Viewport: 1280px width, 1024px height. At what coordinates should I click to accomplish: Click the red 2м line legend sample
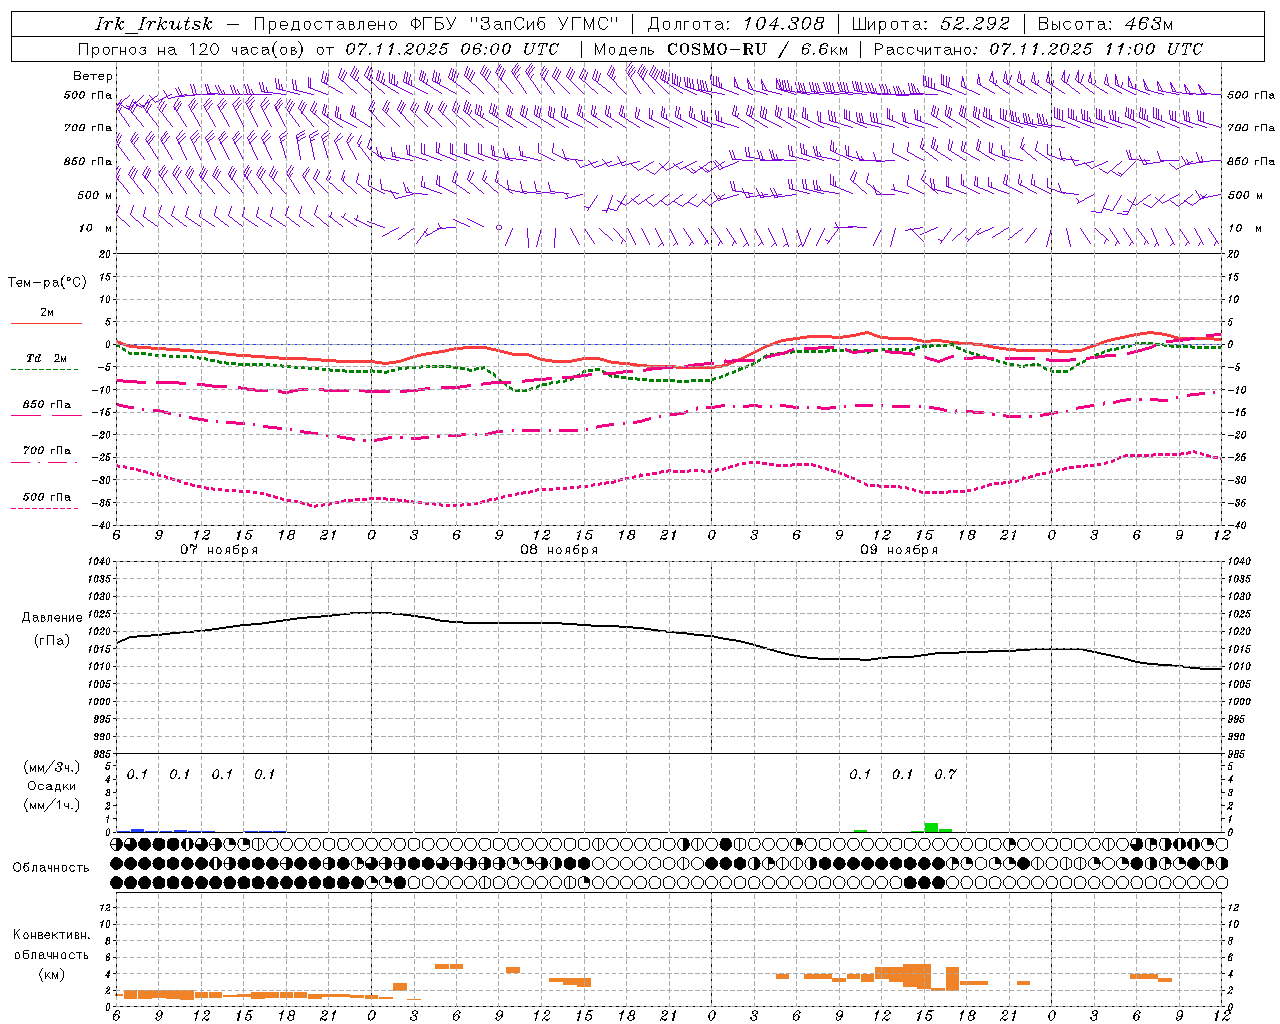click(46, 323)
